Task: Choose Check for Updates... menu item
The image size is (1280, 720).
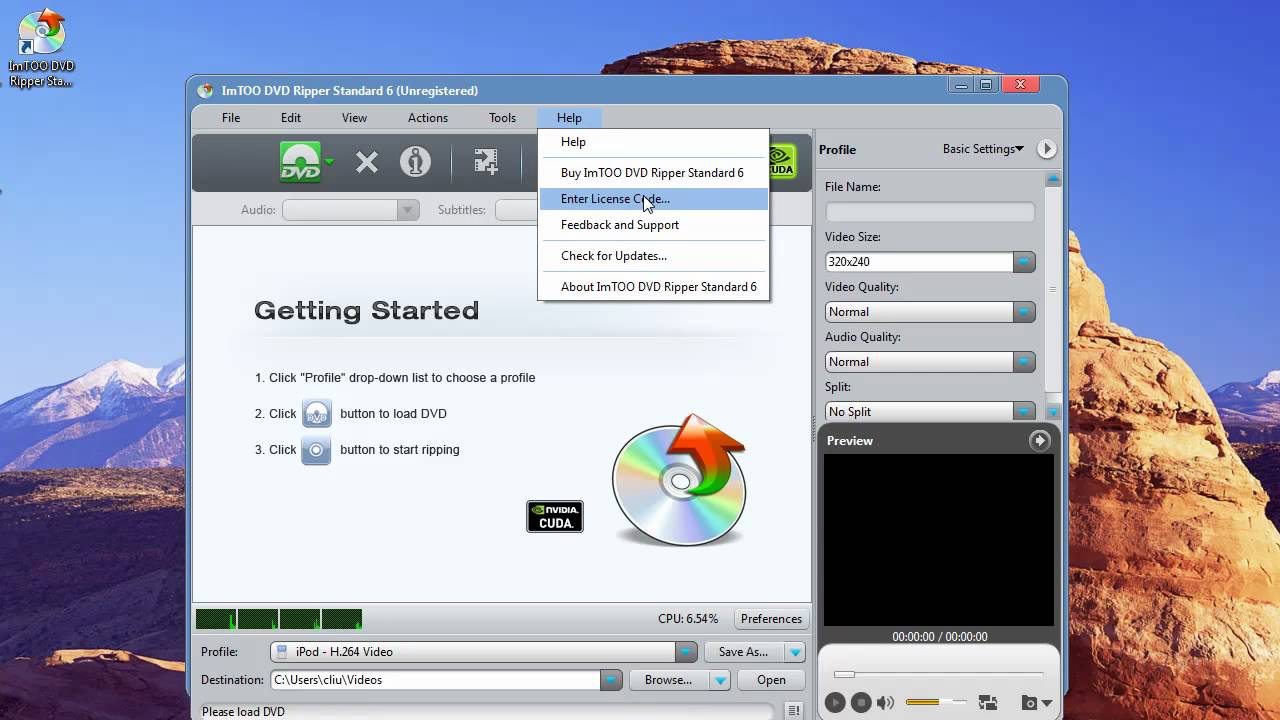Action: click(654, 256)
